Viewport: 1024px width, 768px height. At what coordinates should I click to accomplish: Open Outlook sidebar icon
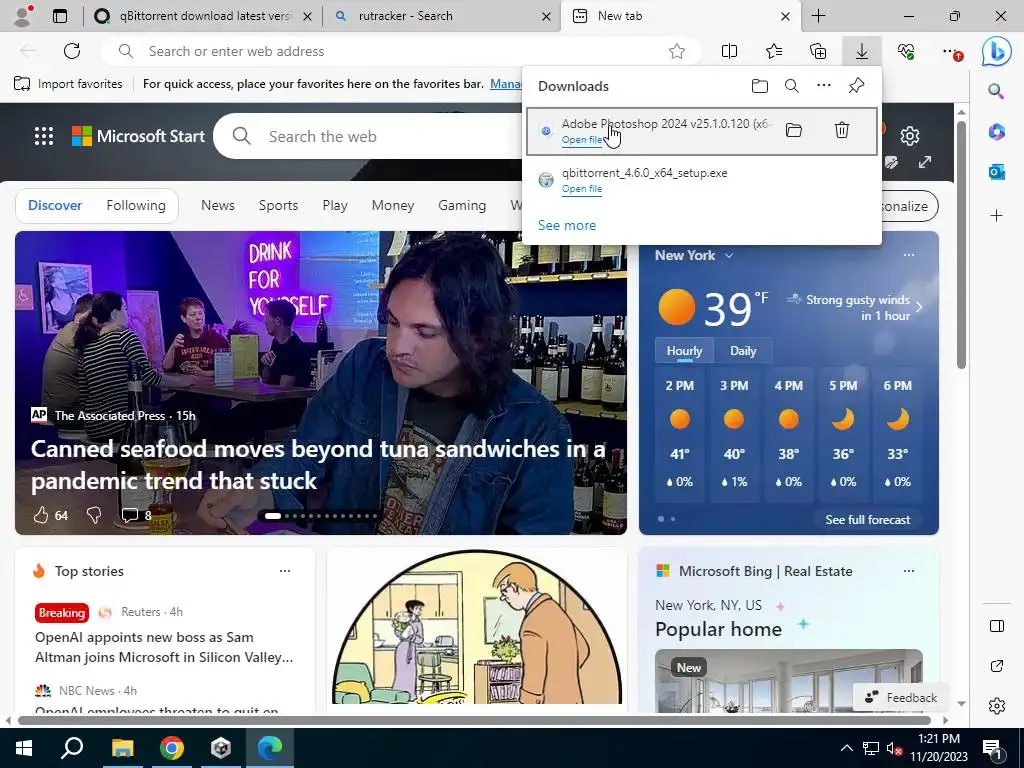tap(996, 172)
